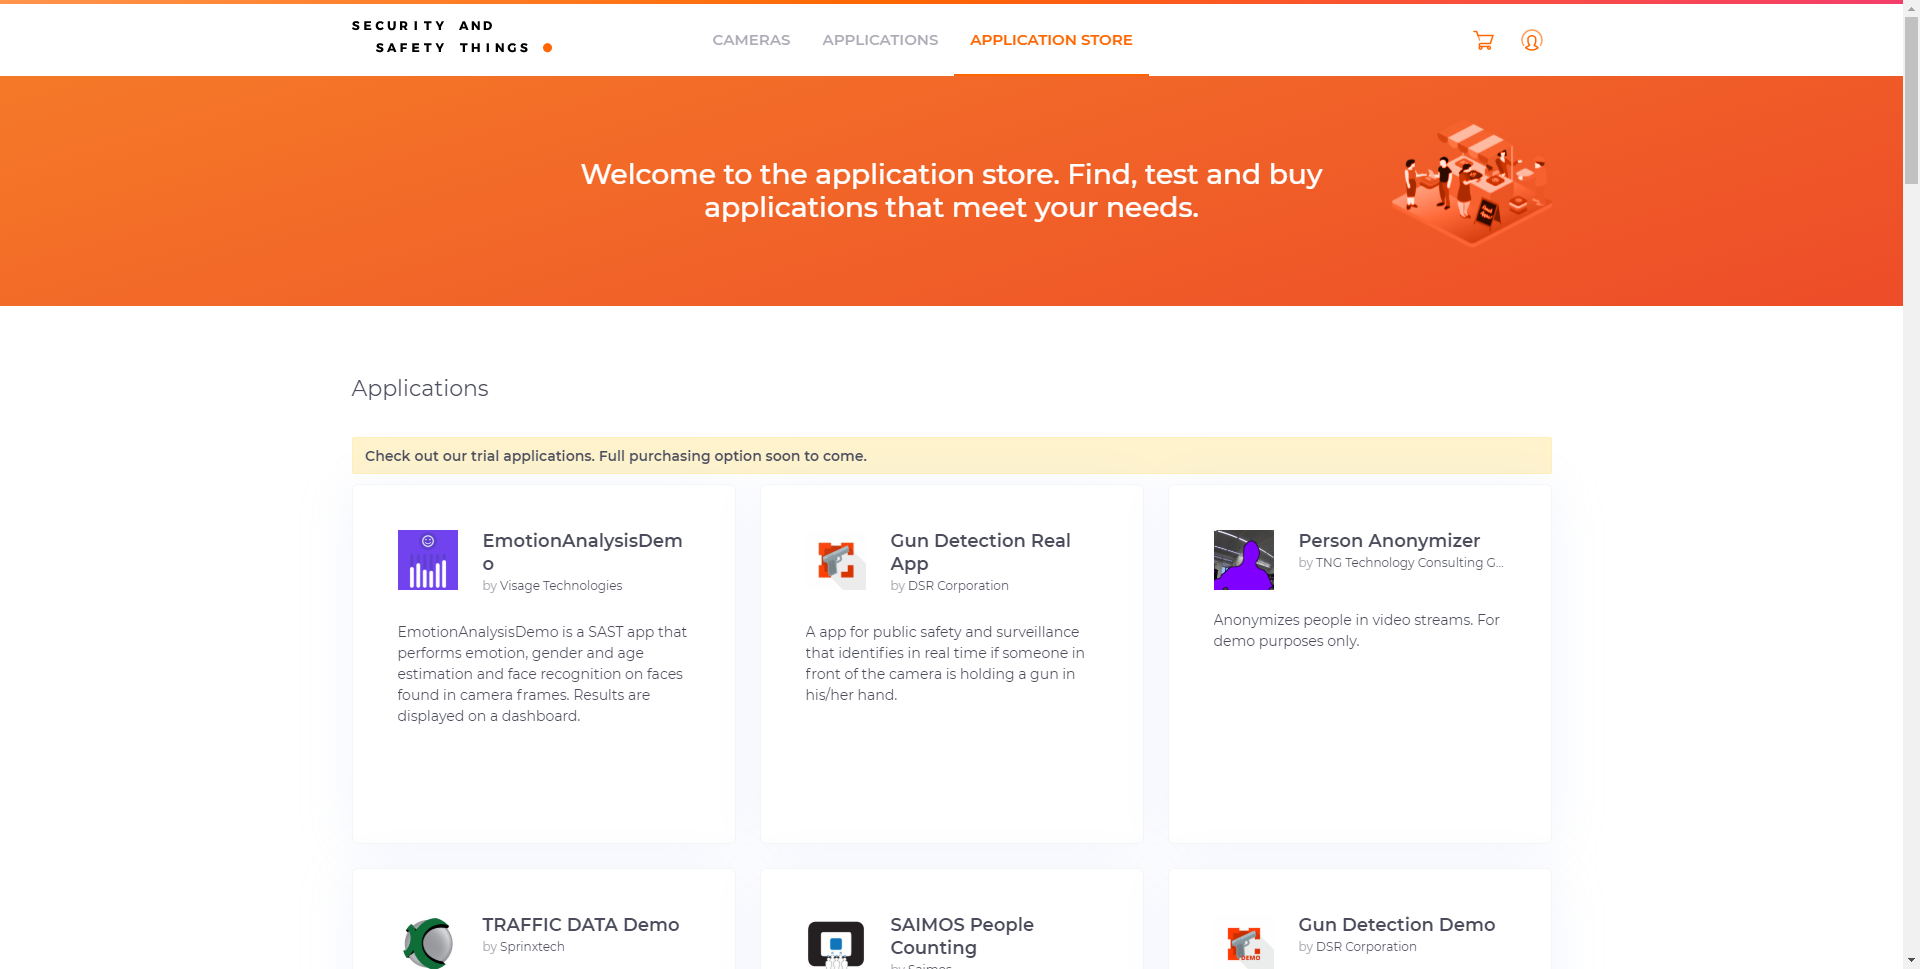Click the Gun Detection Real App description
1920x969 pixels.
point(945,663)
